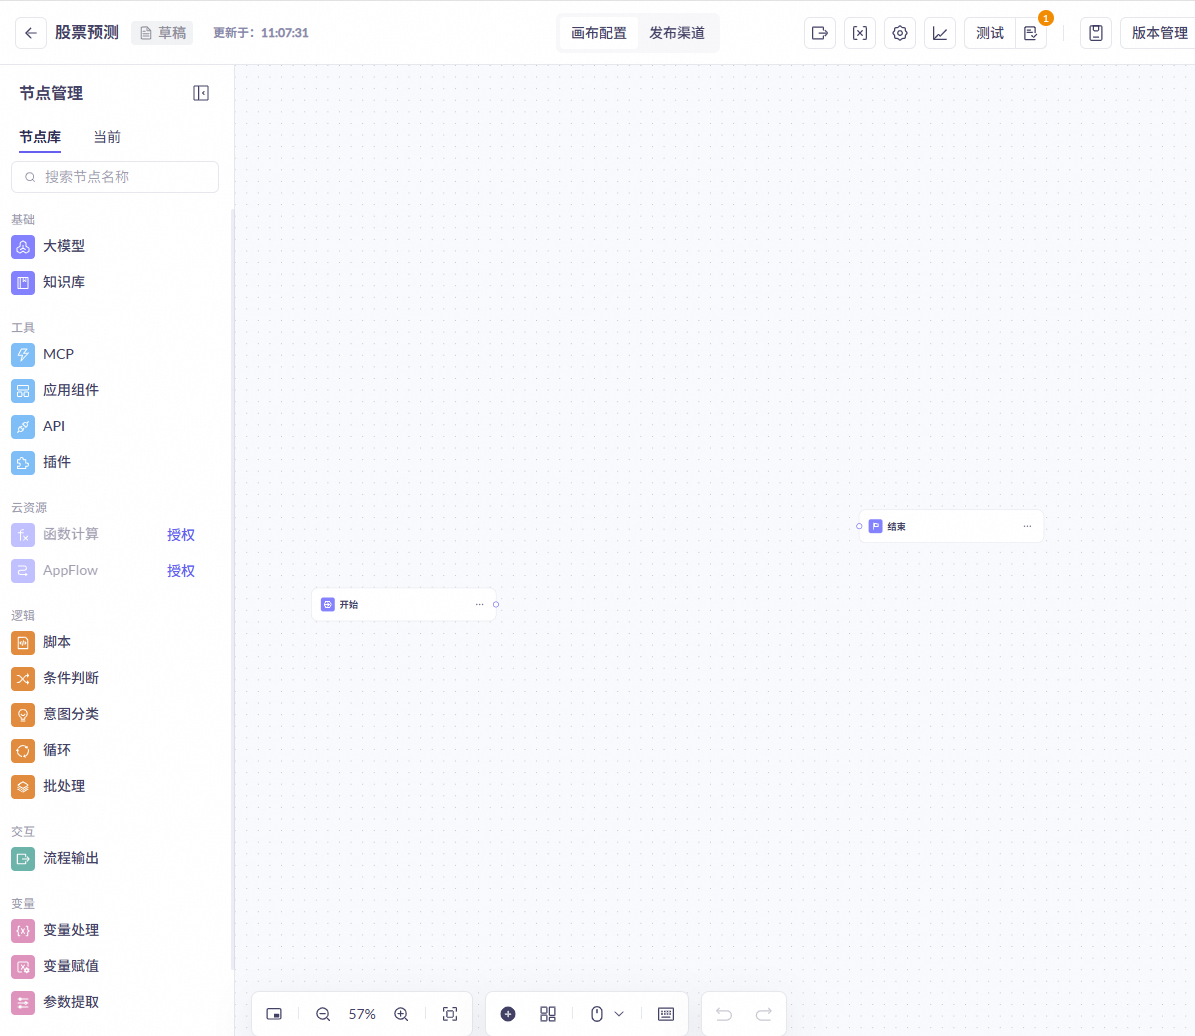Select the 参数提取 node
The height and width of the screenshot is (1036, 1195).
[x=55, y=1002]
